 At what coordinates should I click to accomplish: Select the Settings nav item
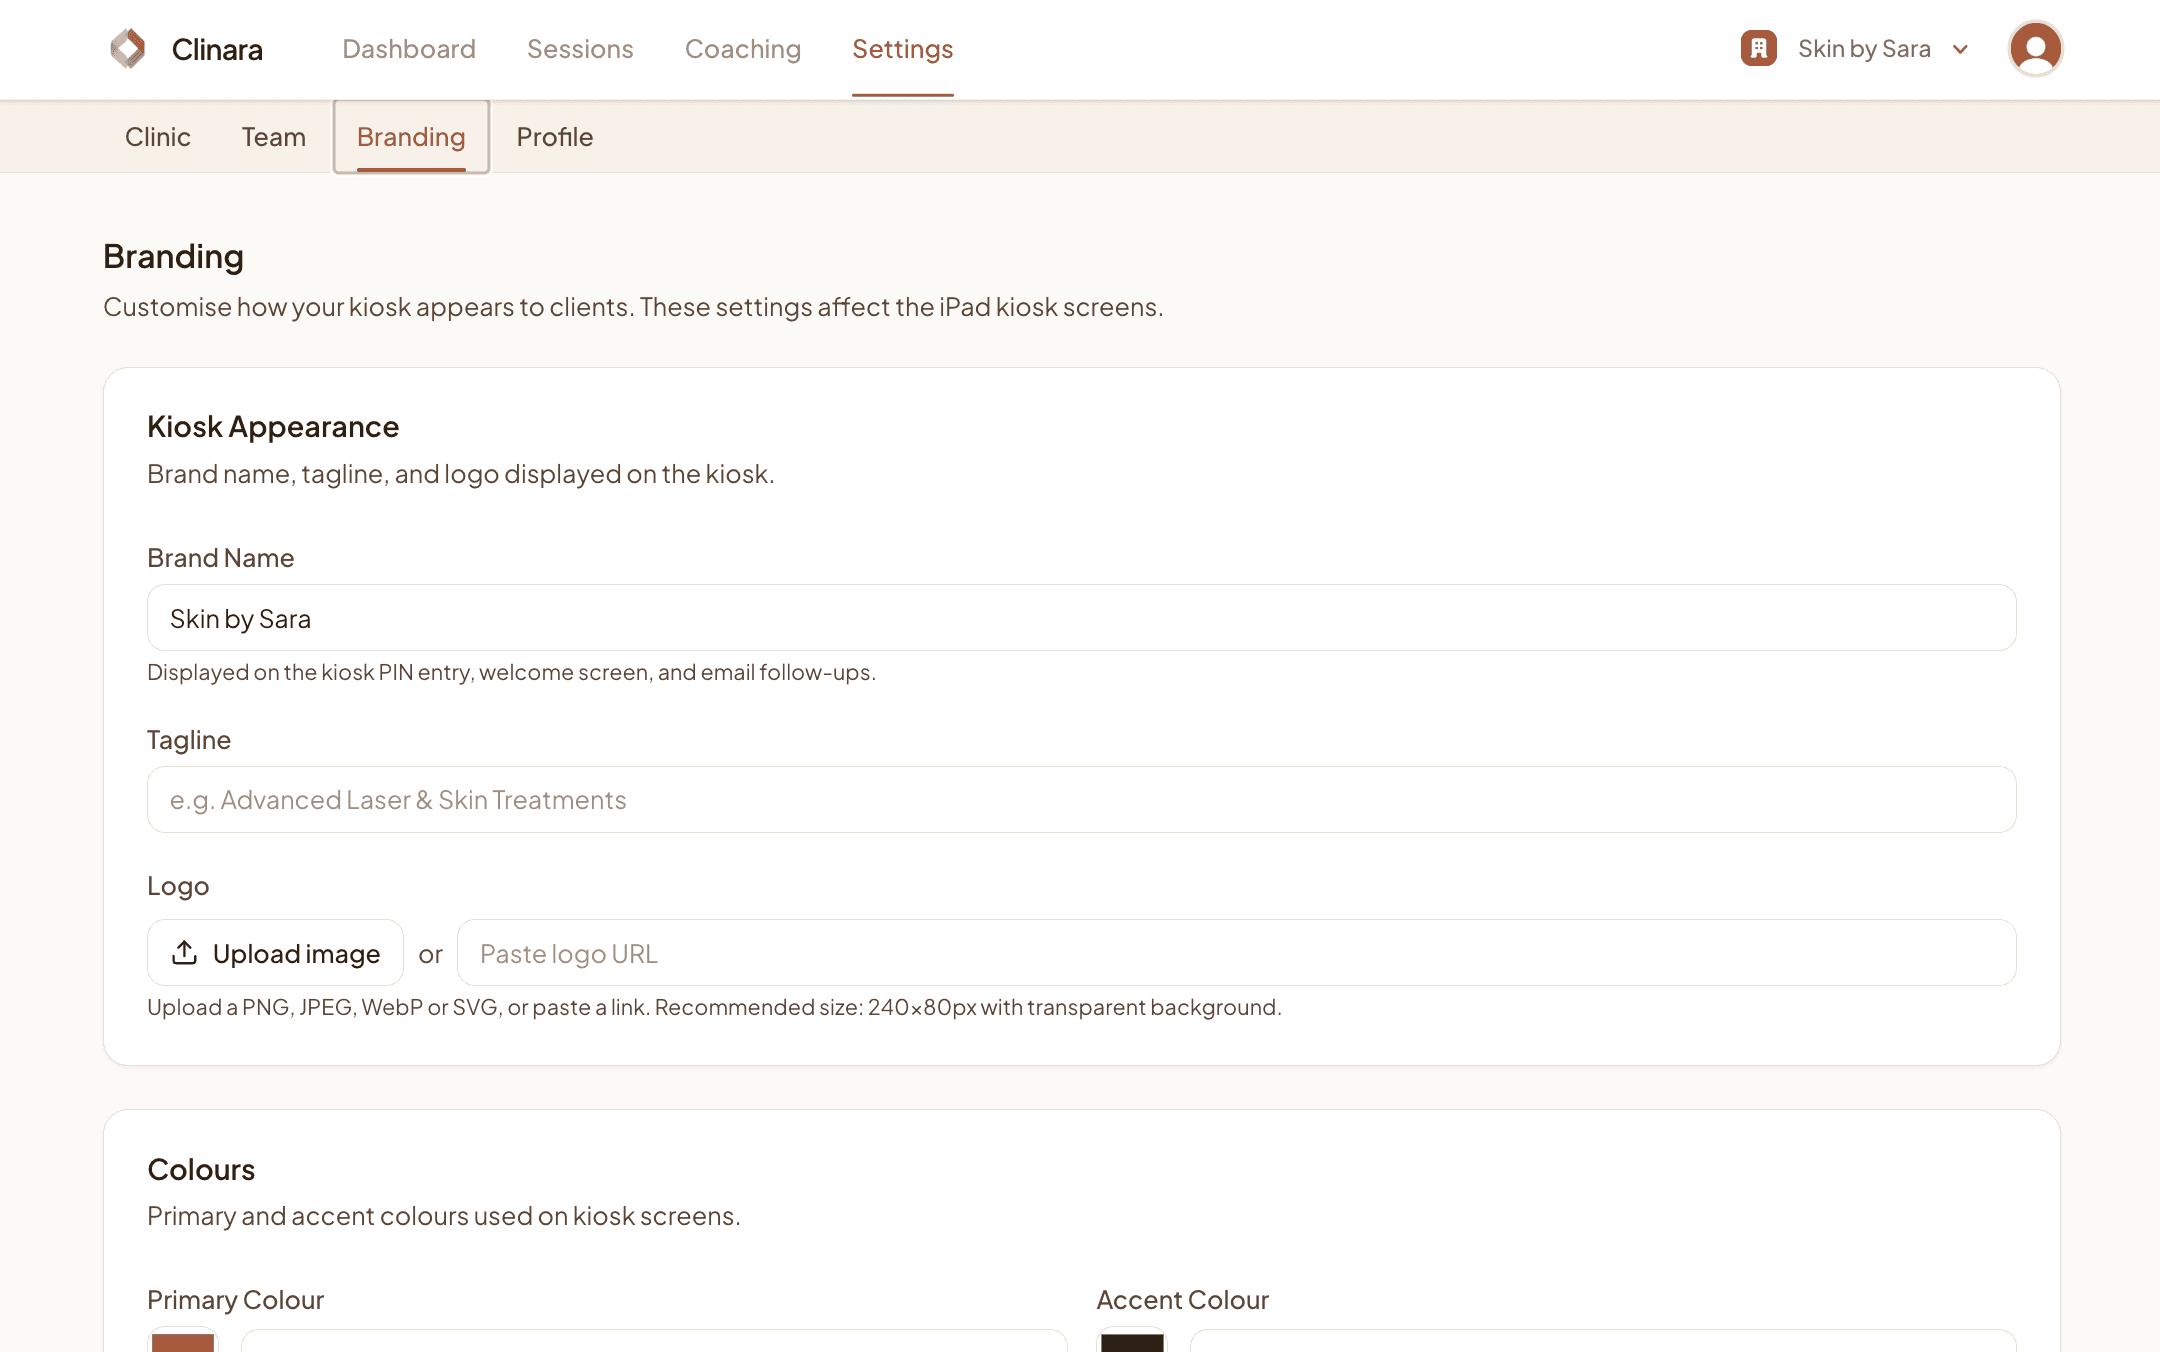click(x=902, y=49)
